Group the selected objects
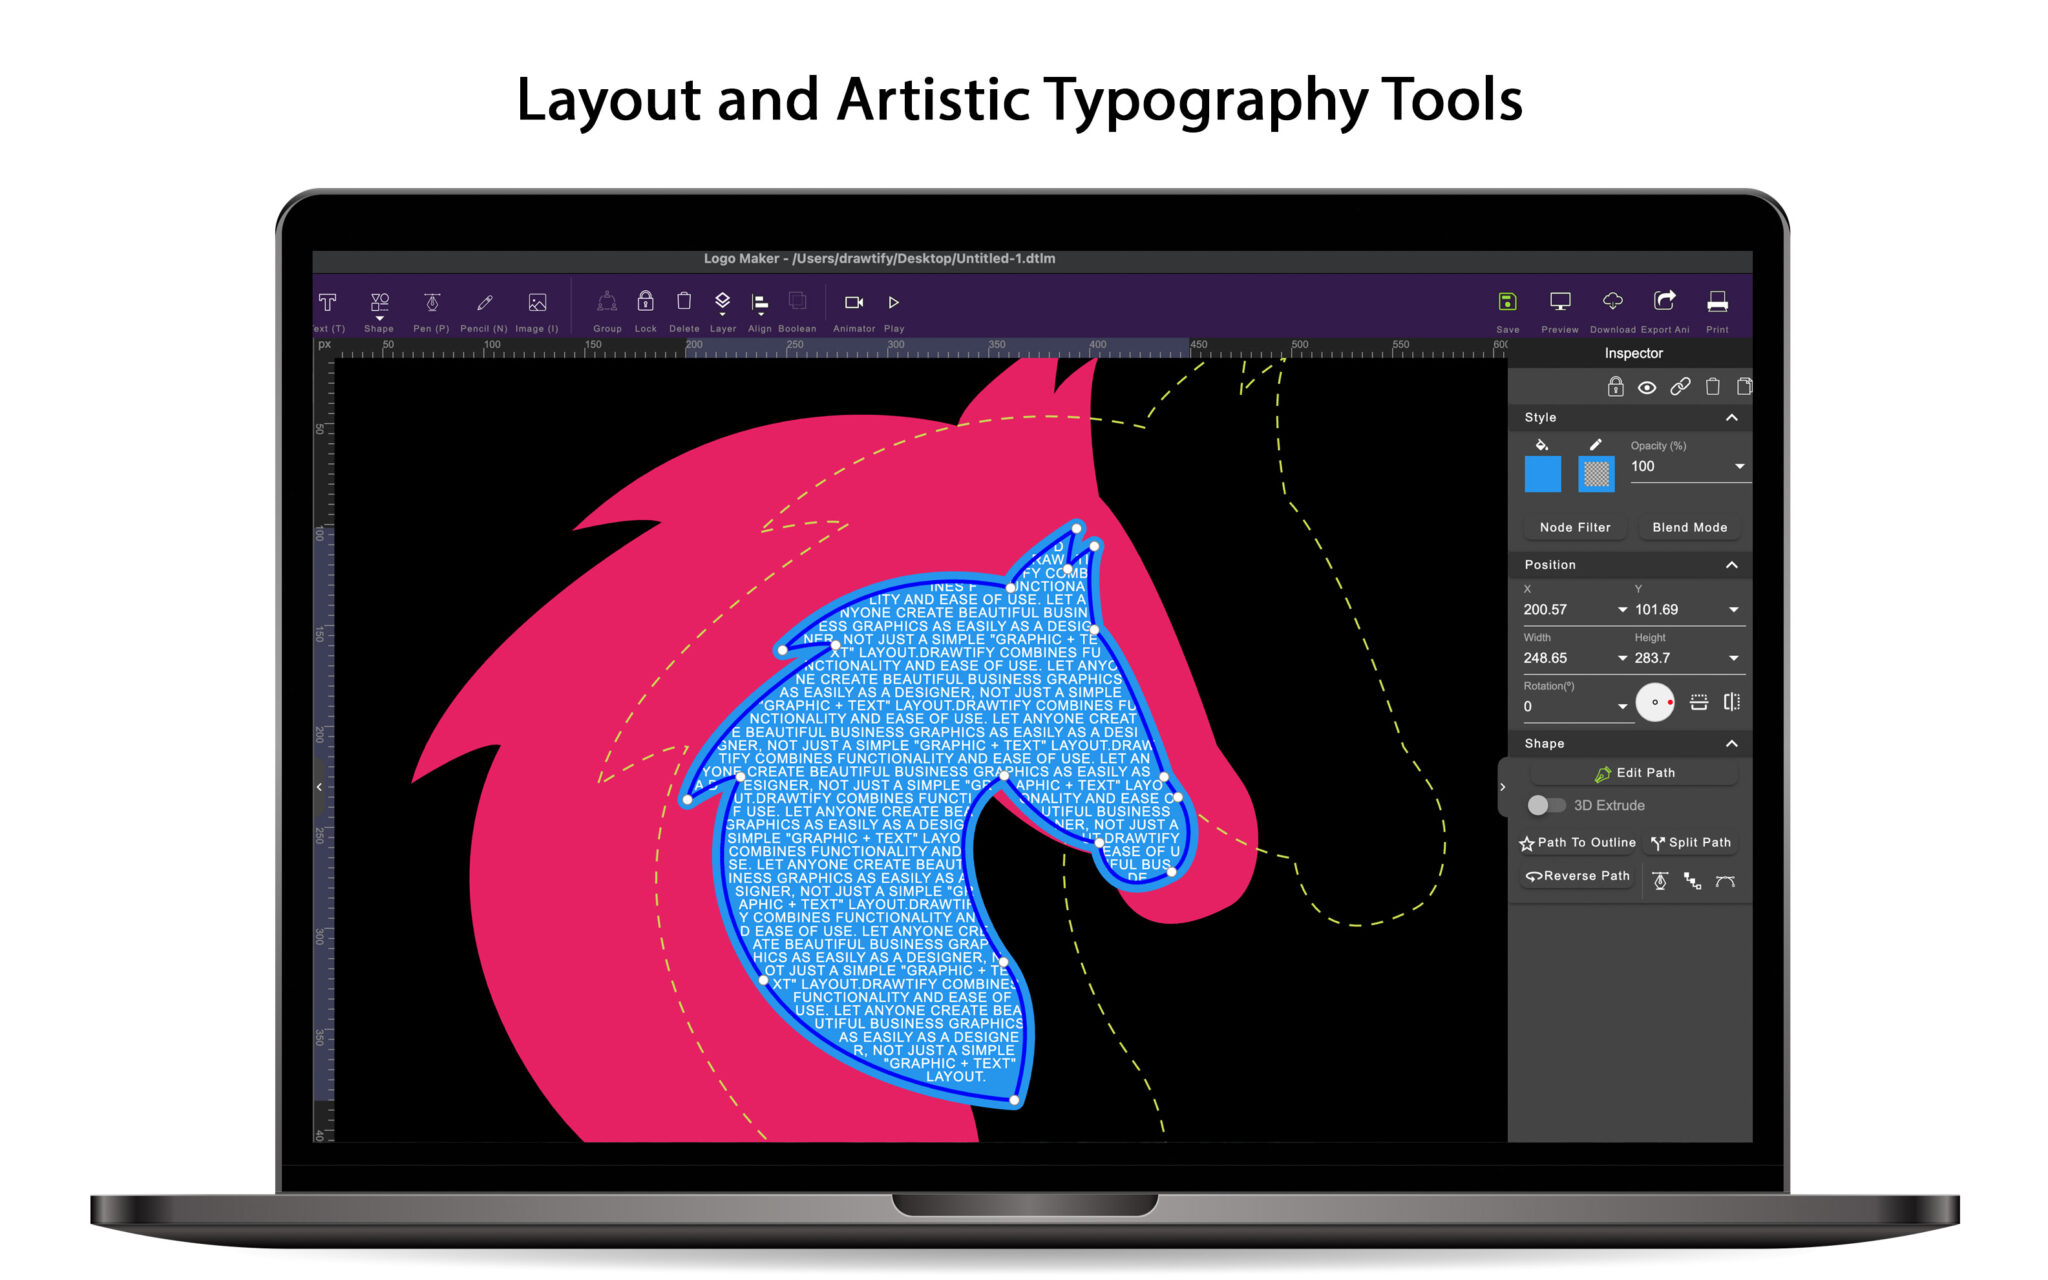Viewport: 2048px width, 1280px height. pyautogui.click(x=608, y=303)
